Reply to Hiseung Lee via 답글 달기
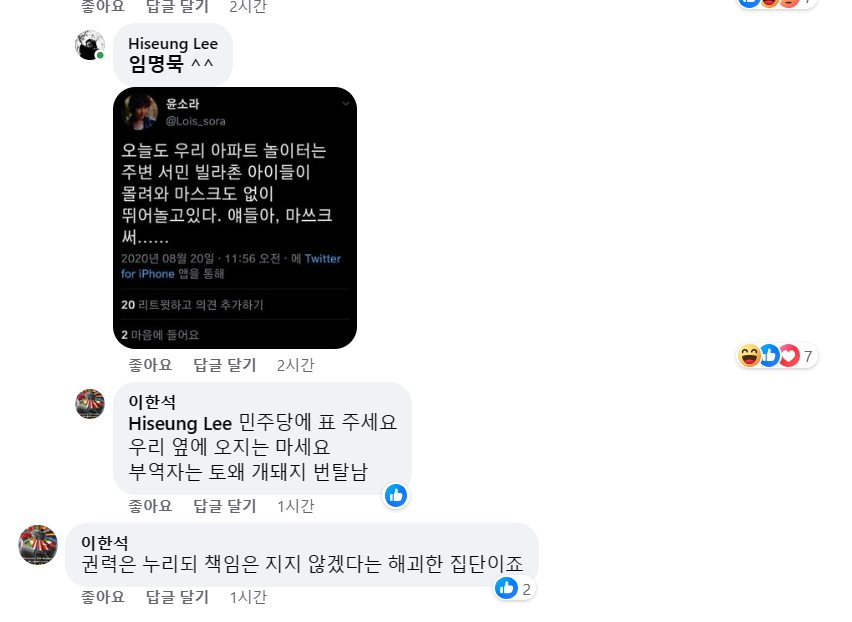Screen dimensions: 852x622 point(225,365)
